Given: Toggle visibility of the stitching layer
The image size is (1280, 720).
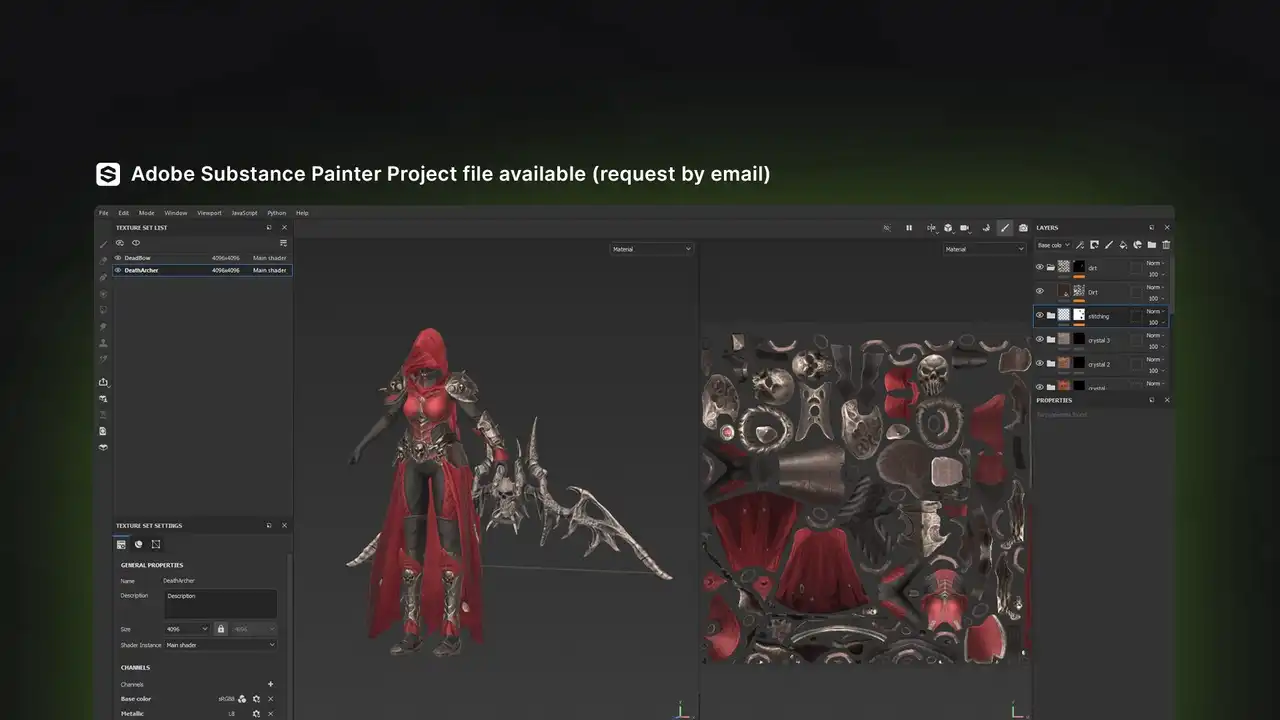Looking at the screenshot, I should (1040, 315).
